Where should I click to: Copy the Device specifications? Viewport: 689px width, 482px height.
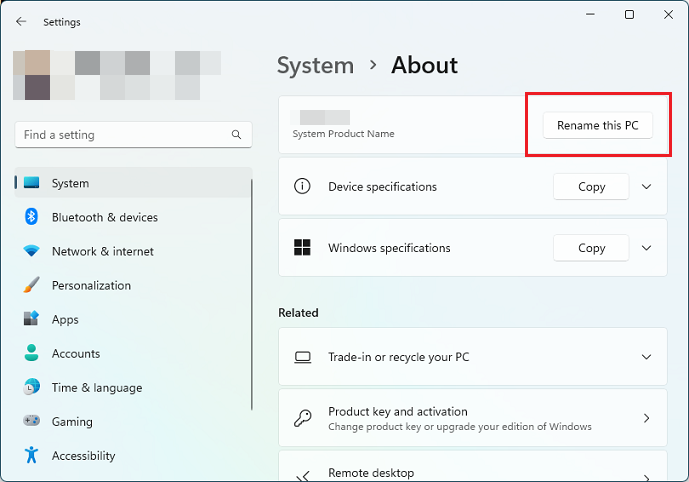(591, 186)
